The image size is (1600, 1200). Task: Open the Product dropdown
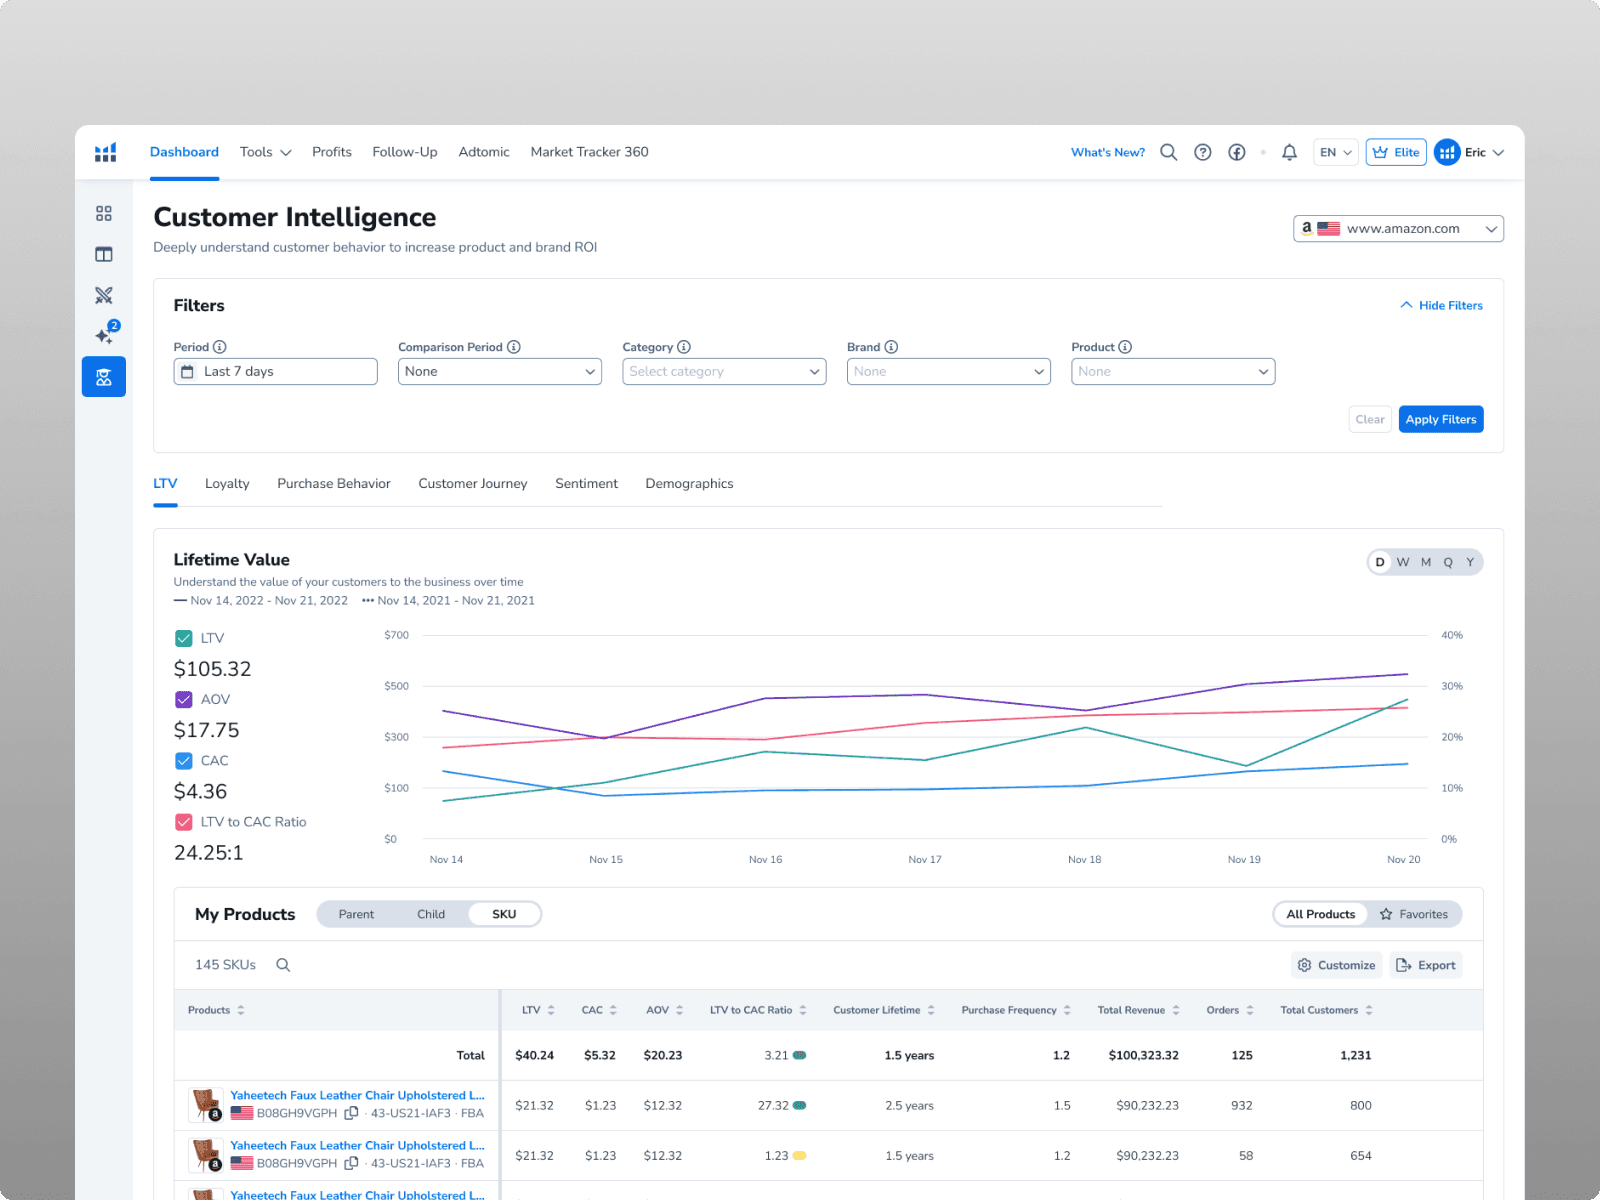coord(1173,371)
